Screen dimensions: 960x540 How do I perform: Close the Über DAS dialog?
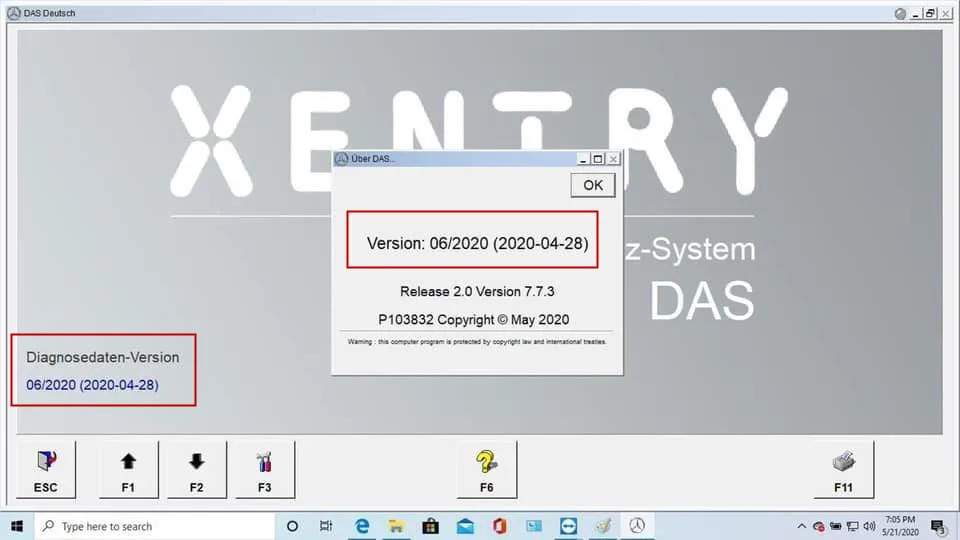click(x=613, y=159)
